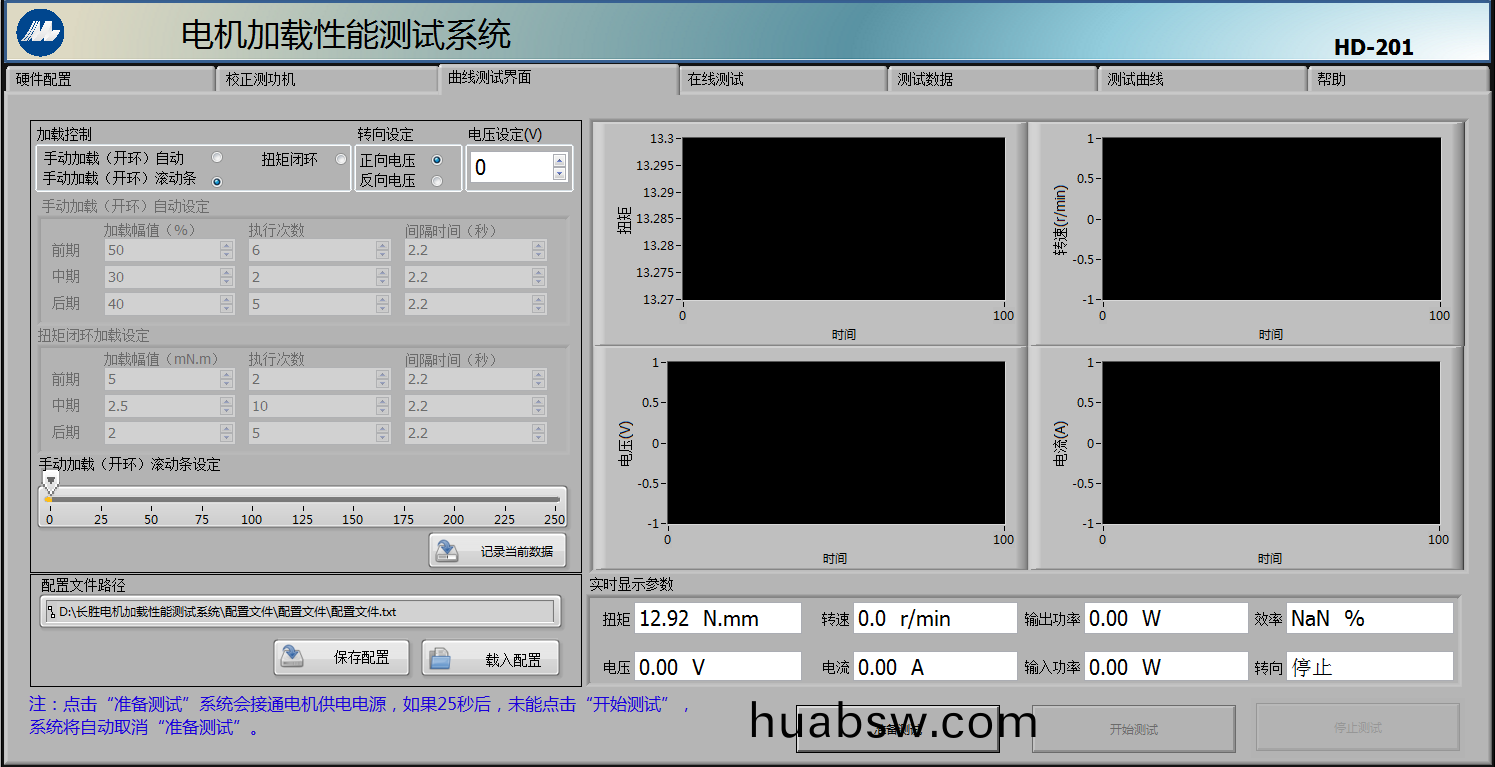
Task: Switch to the 硬件配置 tab
Action: point(108,80)
